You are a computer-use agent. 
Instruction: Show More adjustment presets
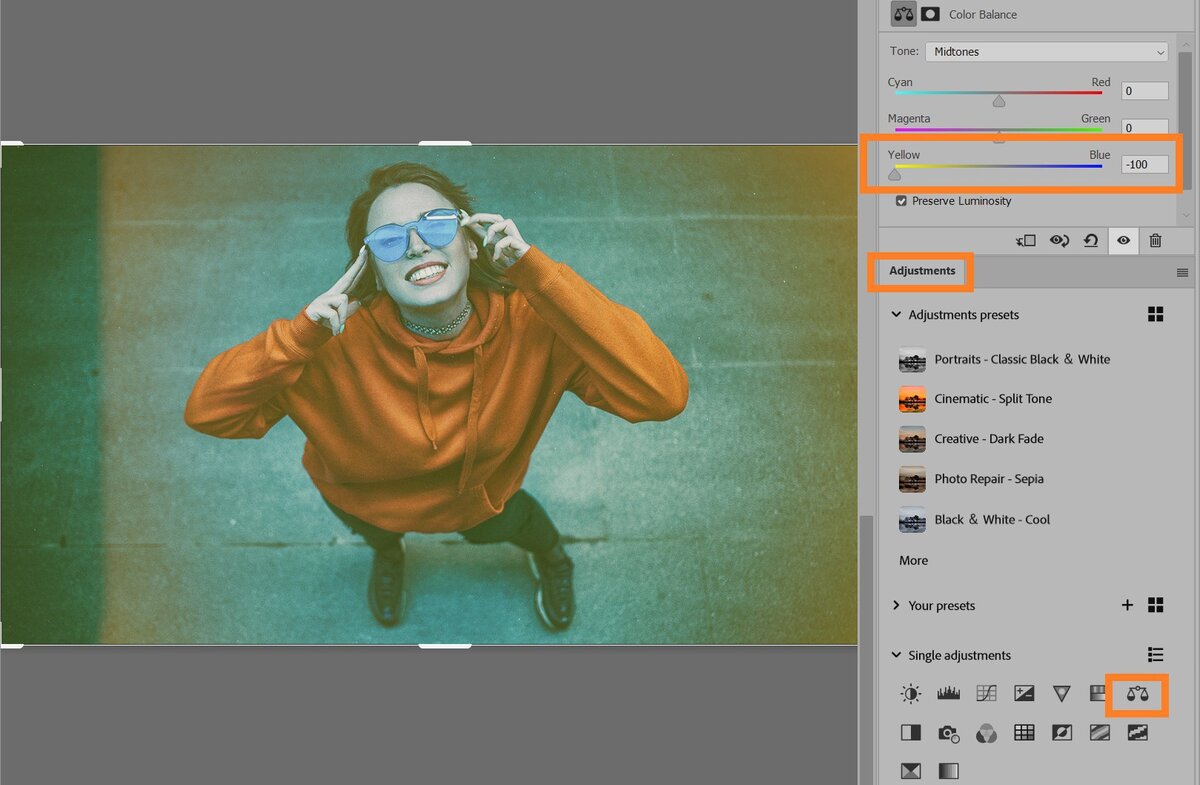click(x=913, y=560)
